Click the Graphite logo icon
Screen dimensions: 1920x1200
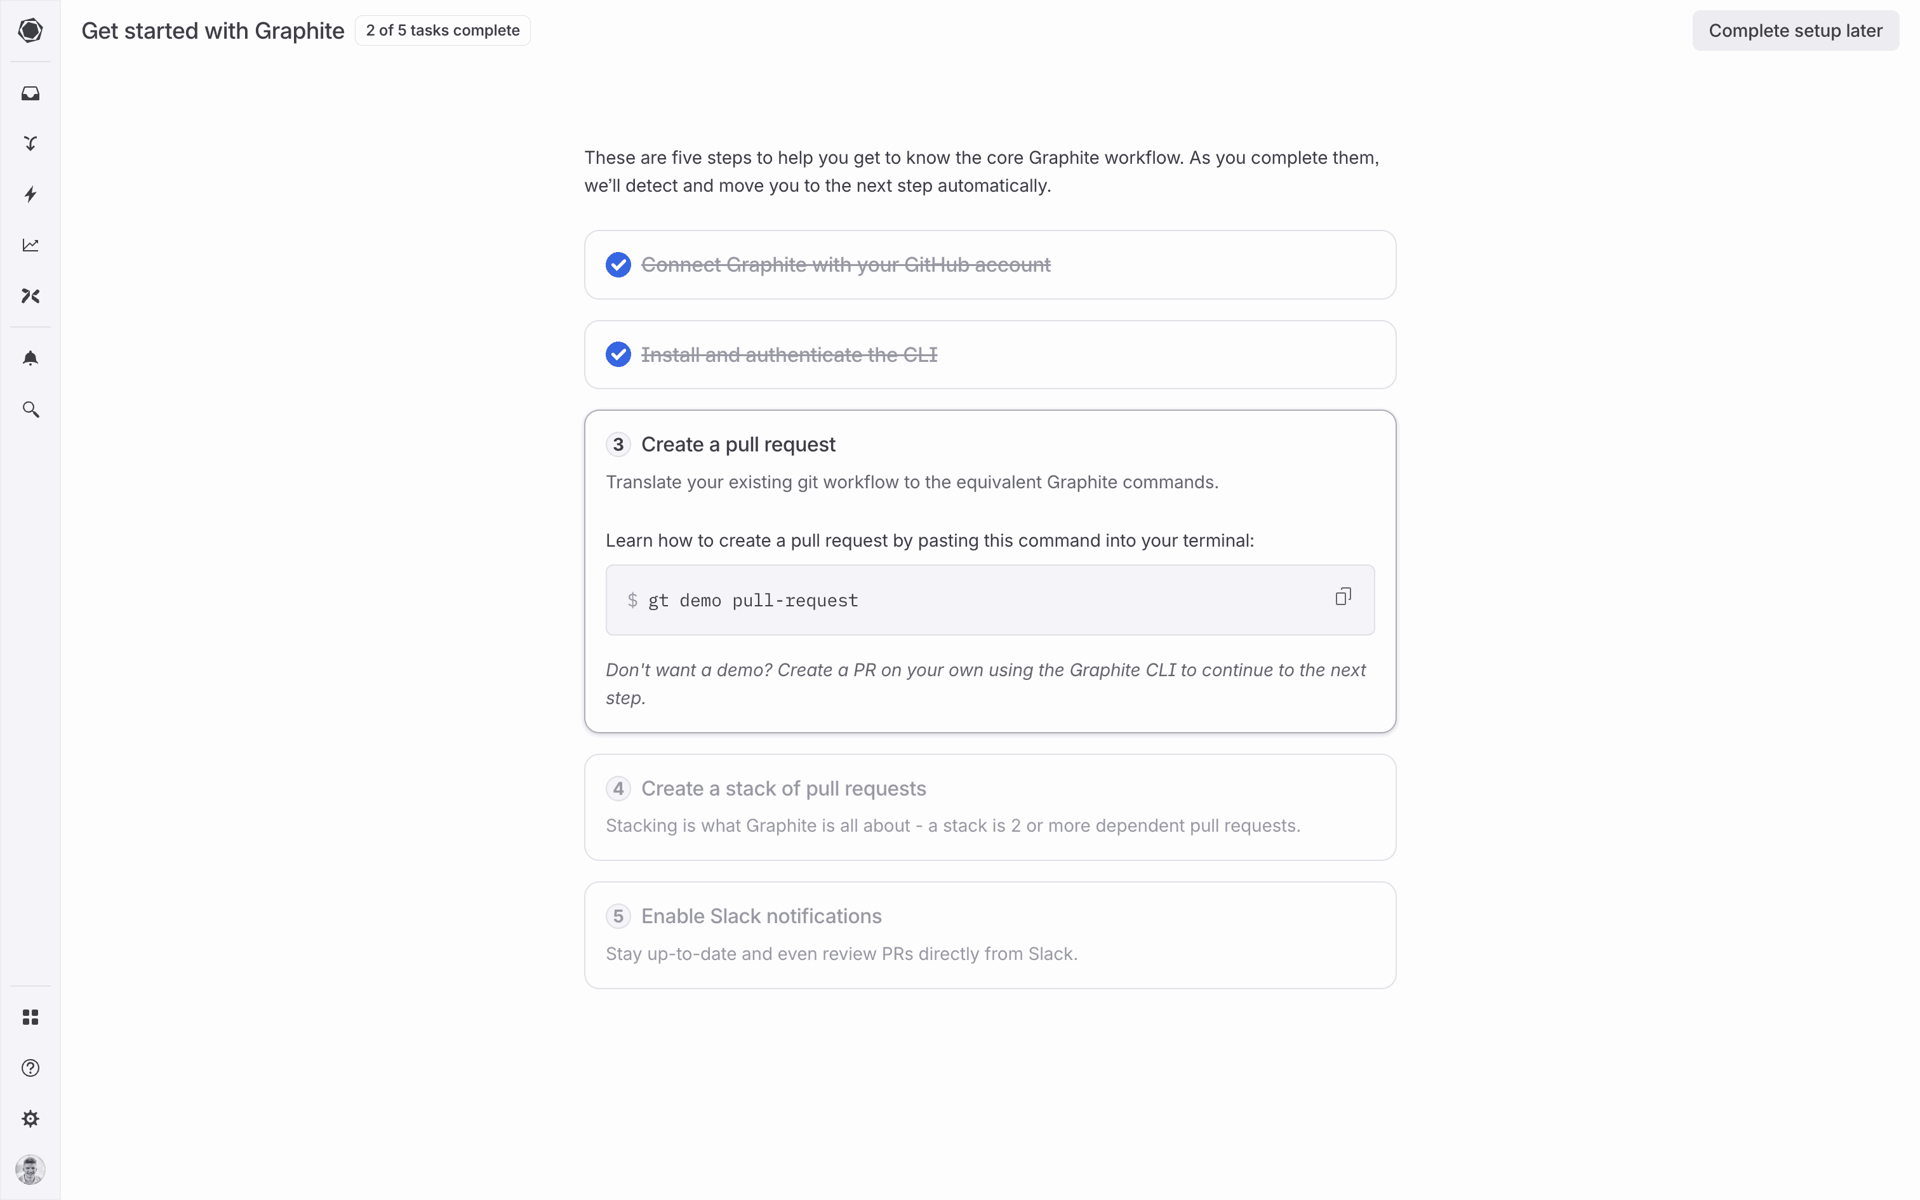click(x=31, y=30)
